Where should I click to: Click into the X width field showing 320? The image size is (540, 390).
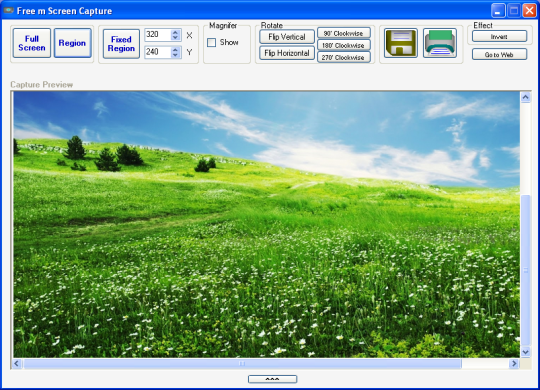click(158, 35)
